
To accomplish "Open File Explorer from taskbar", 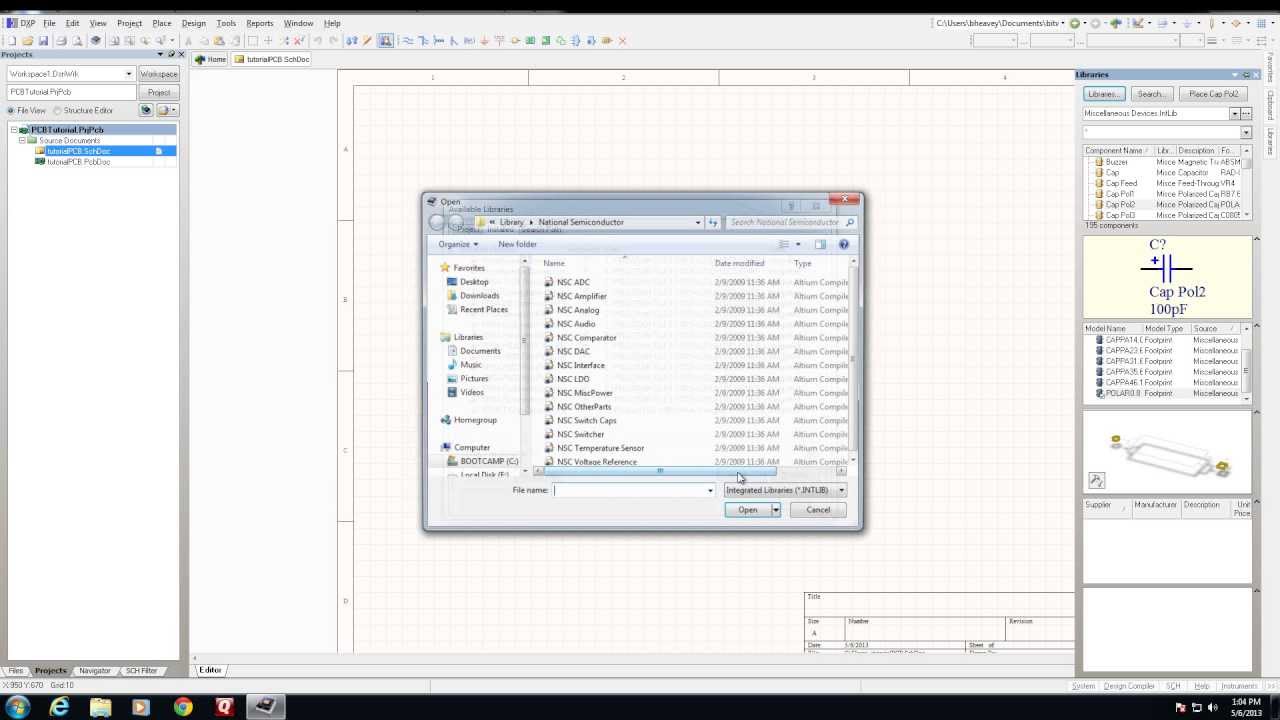I will pyautogui.click(x=100, y=706).
